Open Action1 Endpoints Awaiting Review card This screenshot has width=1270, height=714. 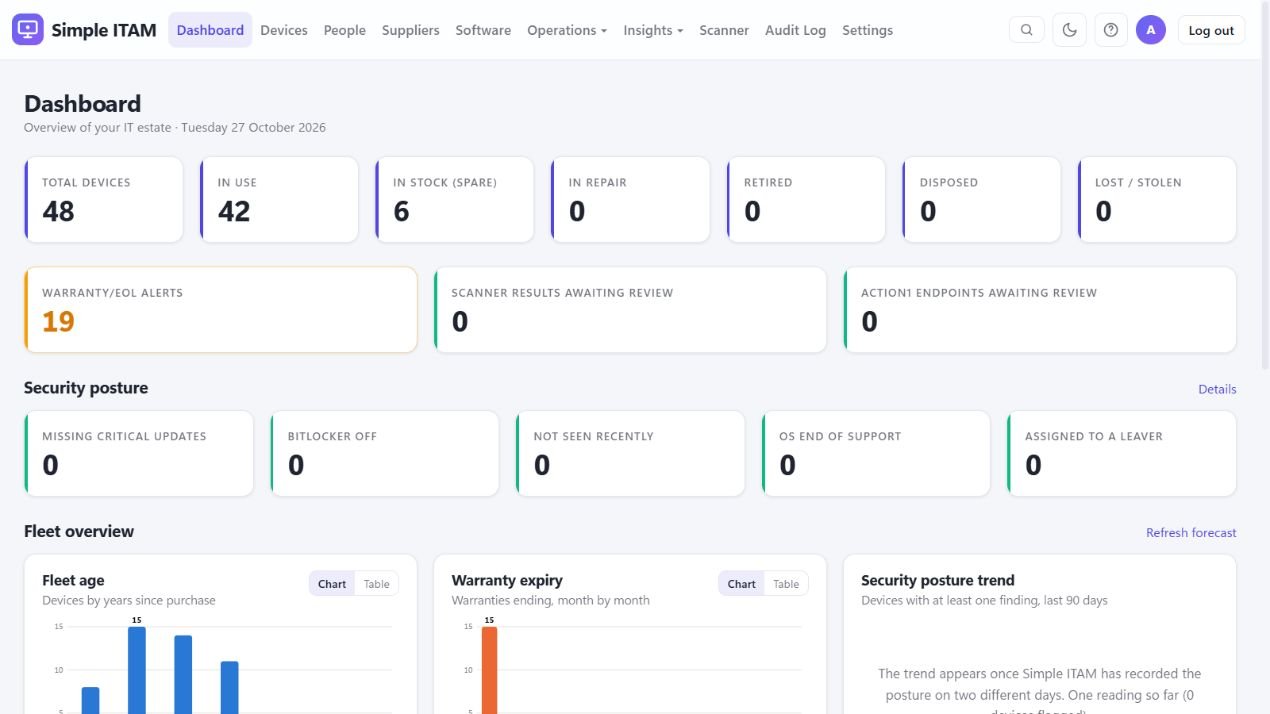point(1040,309)
